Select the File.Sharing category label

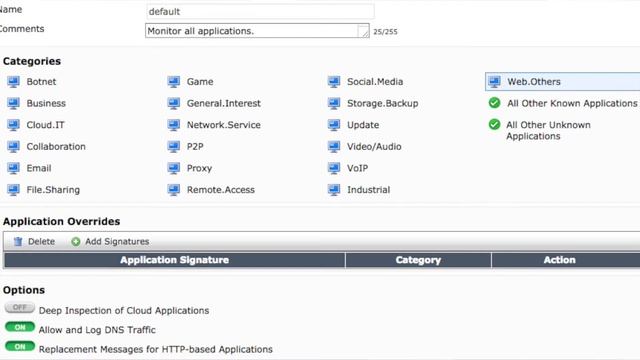click(x=53, y=190)
